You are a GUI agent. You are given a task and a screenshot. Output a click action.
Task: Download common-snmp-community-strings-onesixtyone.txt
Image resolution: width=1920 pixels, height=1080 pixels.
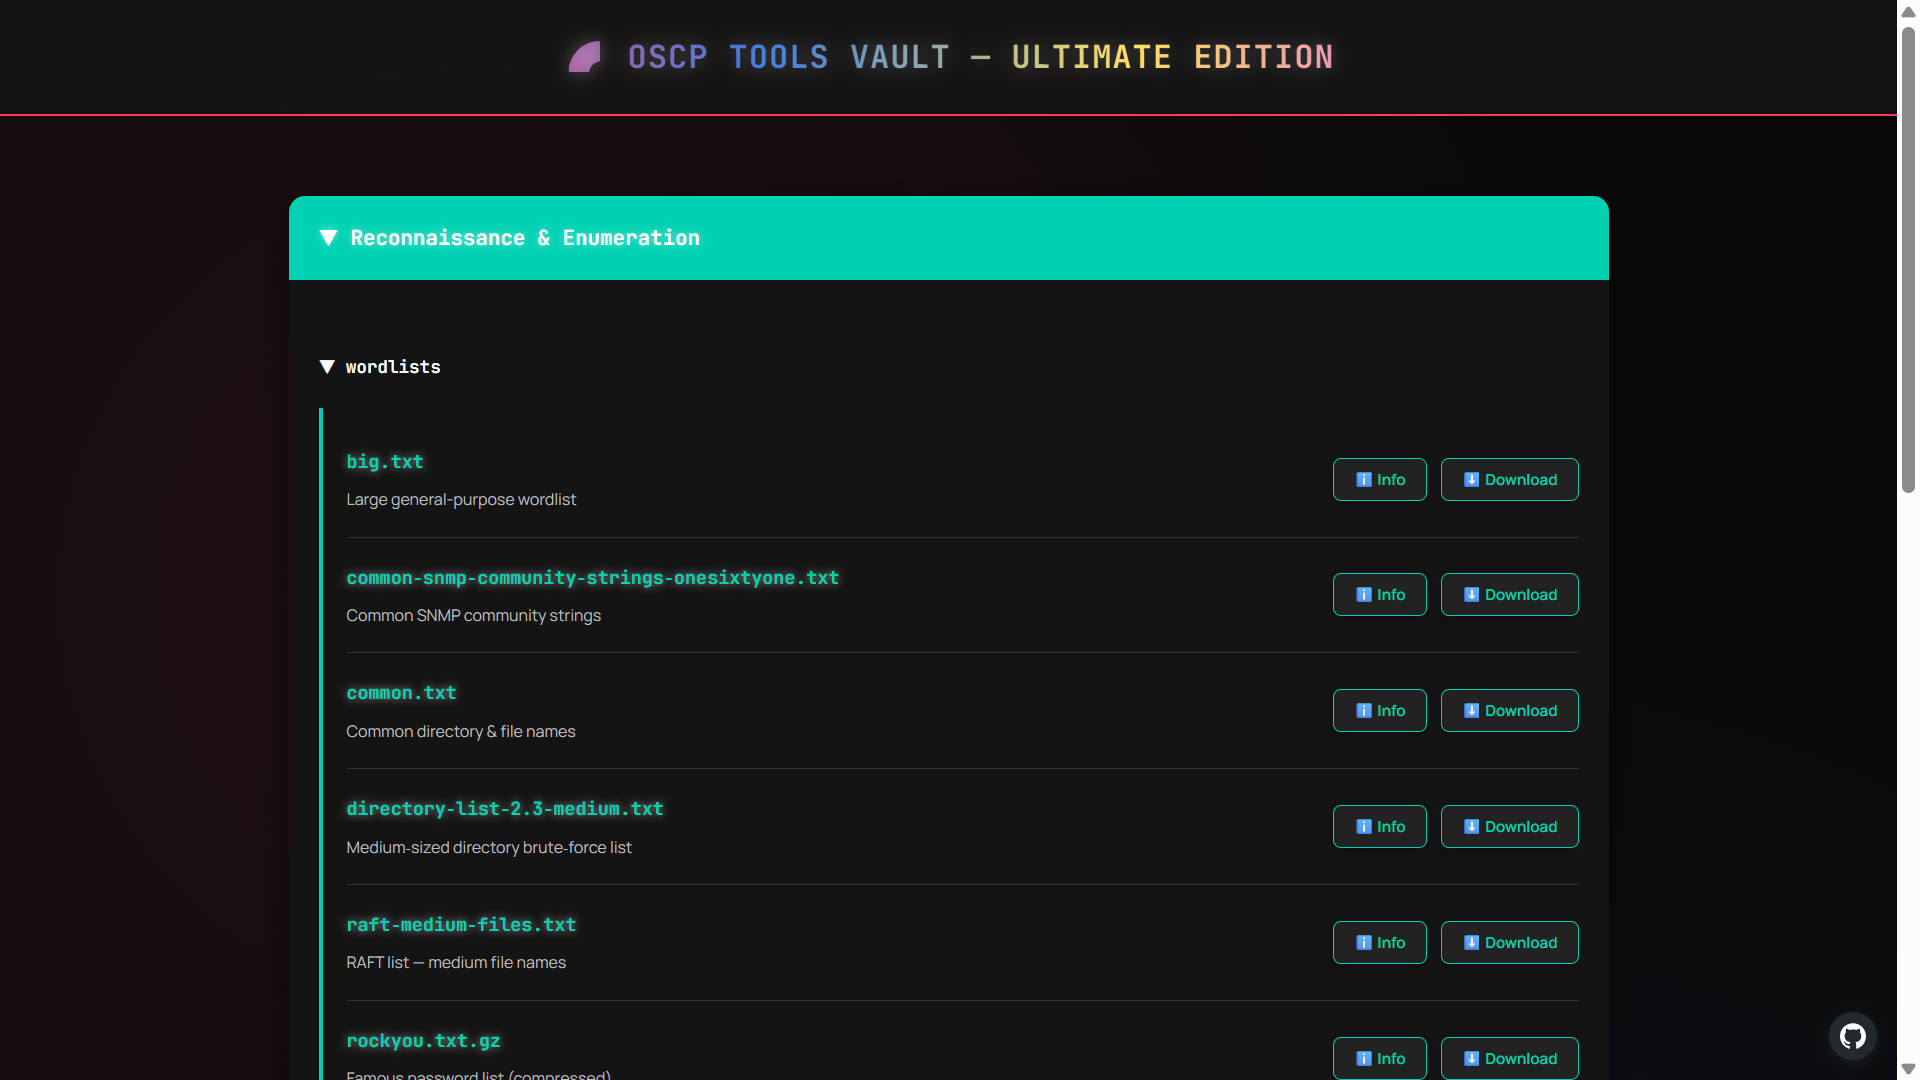point(1509,595)
